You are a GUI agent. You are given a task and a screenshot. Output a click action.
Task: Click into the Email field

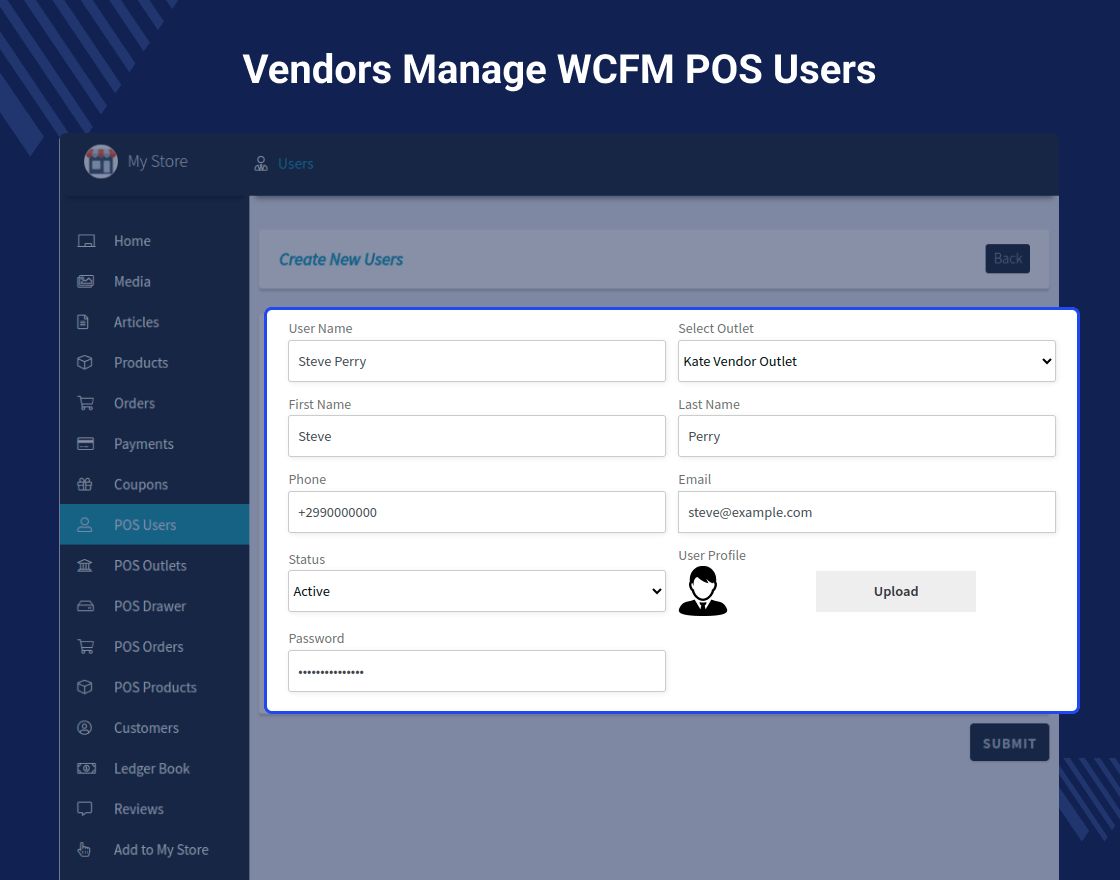click(x=866, y=511)
